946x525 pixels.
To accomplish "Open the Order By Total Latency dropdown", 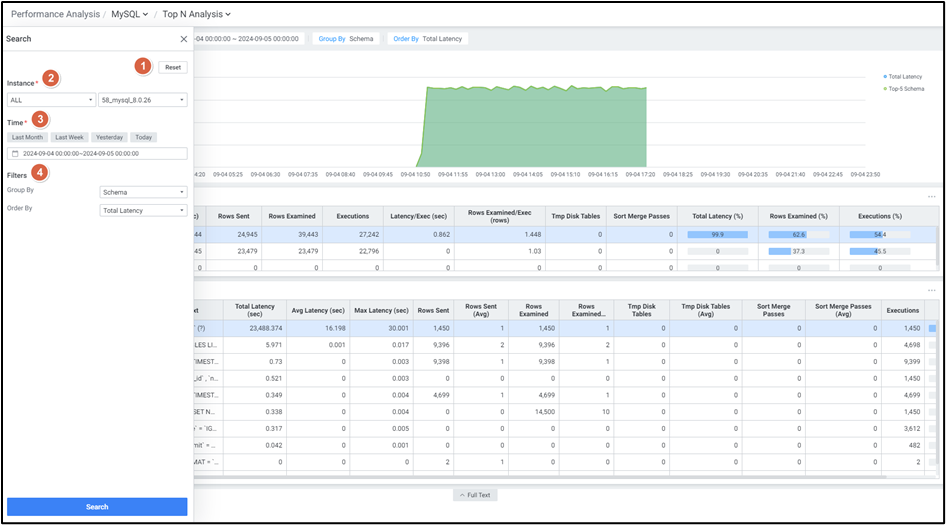I will 143,210.
